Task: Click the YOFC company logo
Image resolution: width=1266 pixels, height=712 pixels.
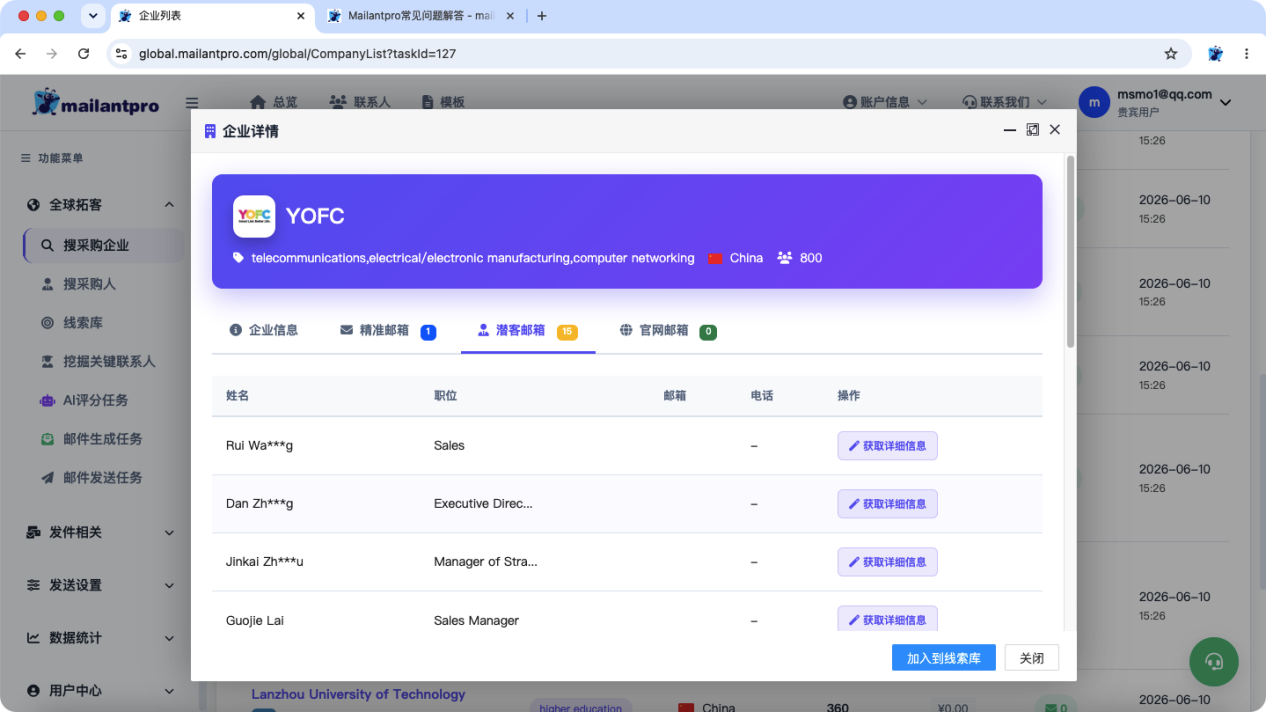Action: (x=254, y=216)
